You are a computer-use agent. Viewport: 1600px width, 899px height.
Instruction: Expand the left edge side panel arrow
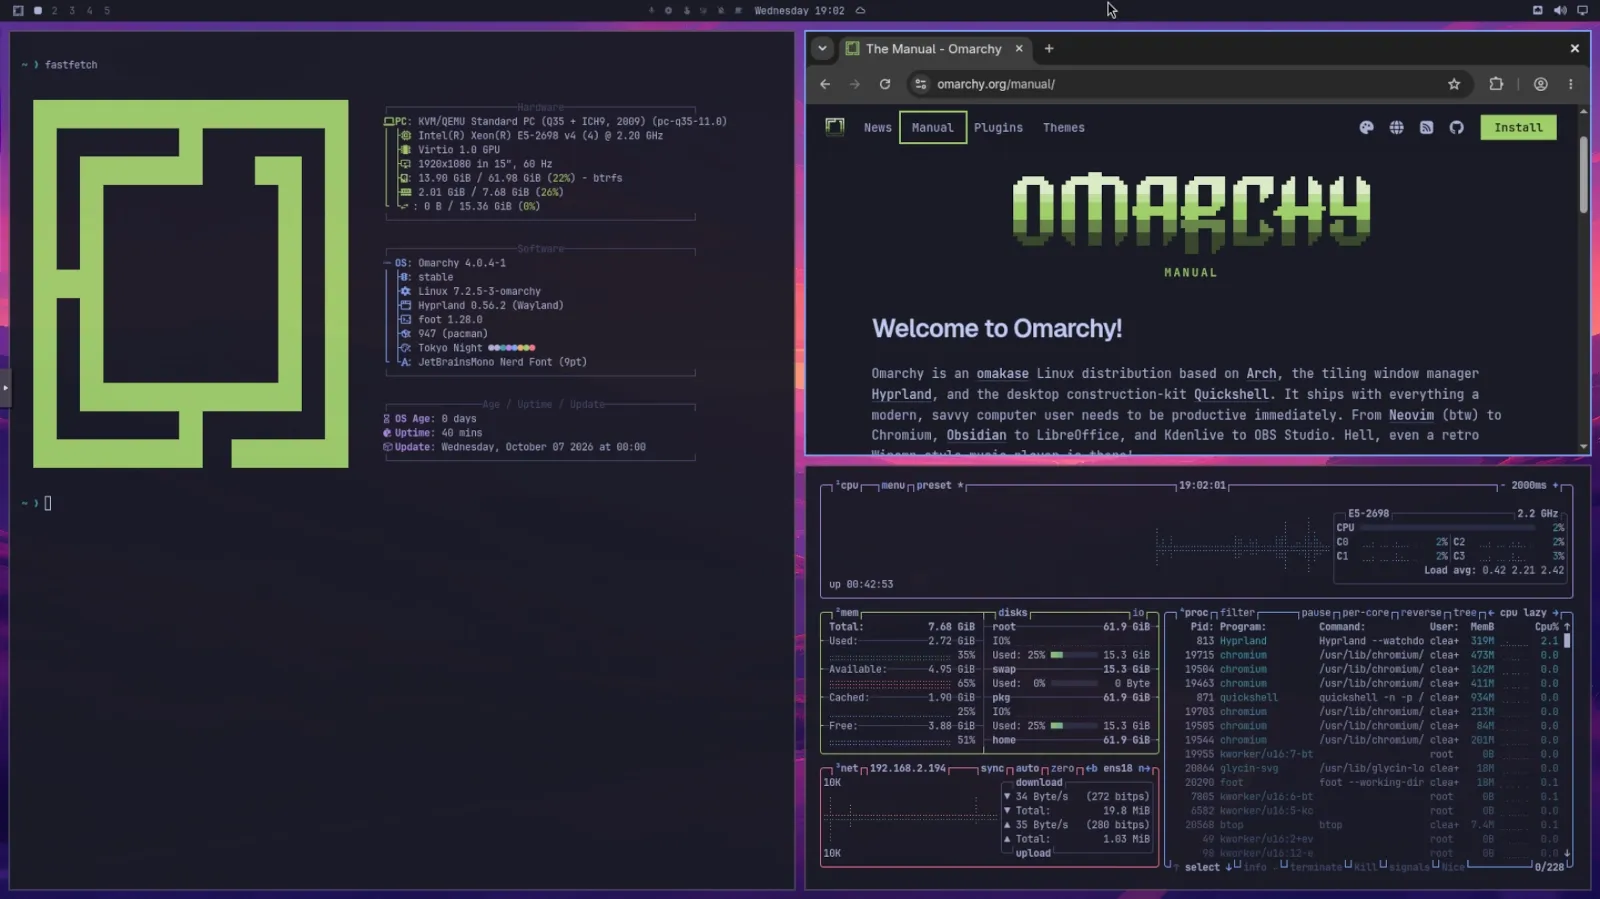tap(5, 387)
